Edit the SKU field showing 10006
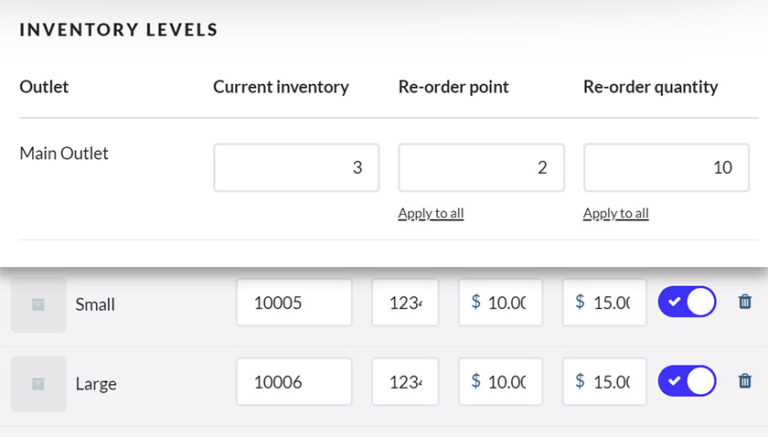The image size is (768, 437). 294,381
